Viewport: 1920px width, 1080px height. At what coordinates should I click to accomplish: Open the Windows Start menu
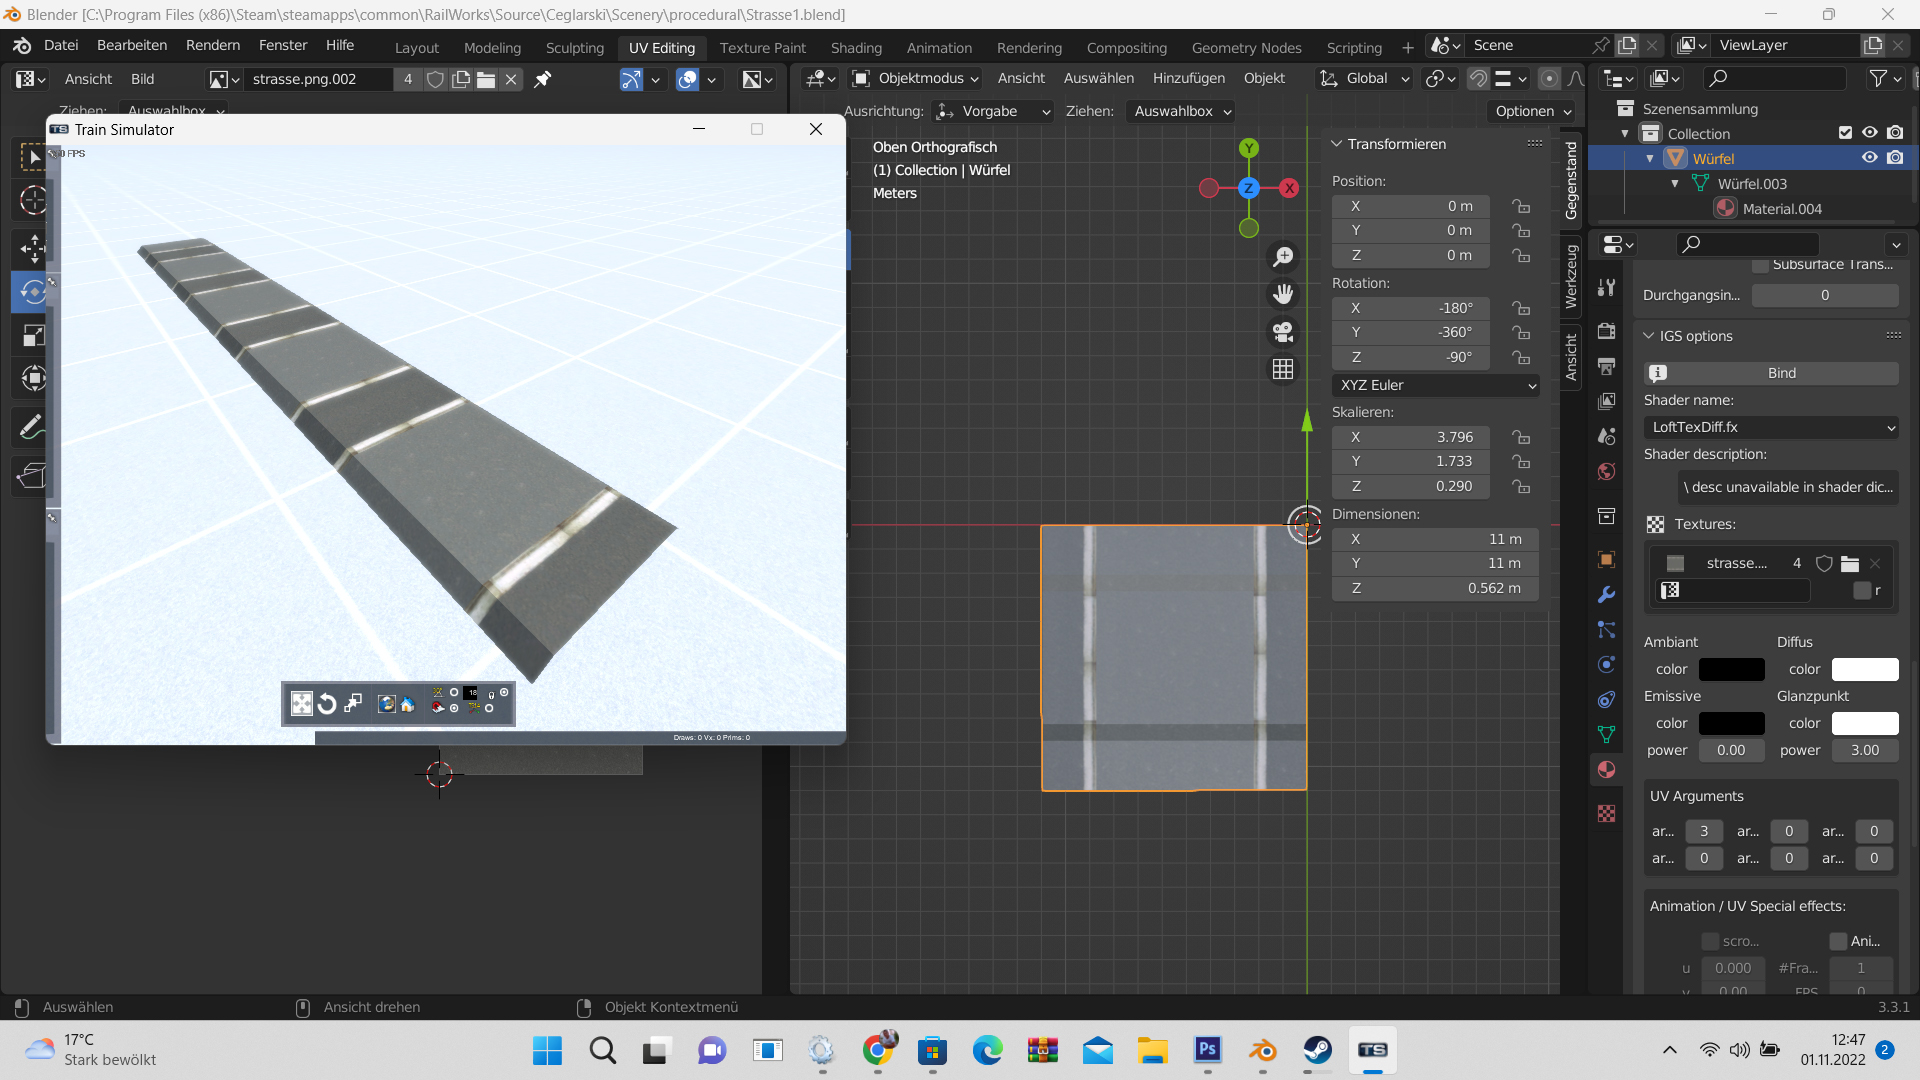coord(547,1050)
